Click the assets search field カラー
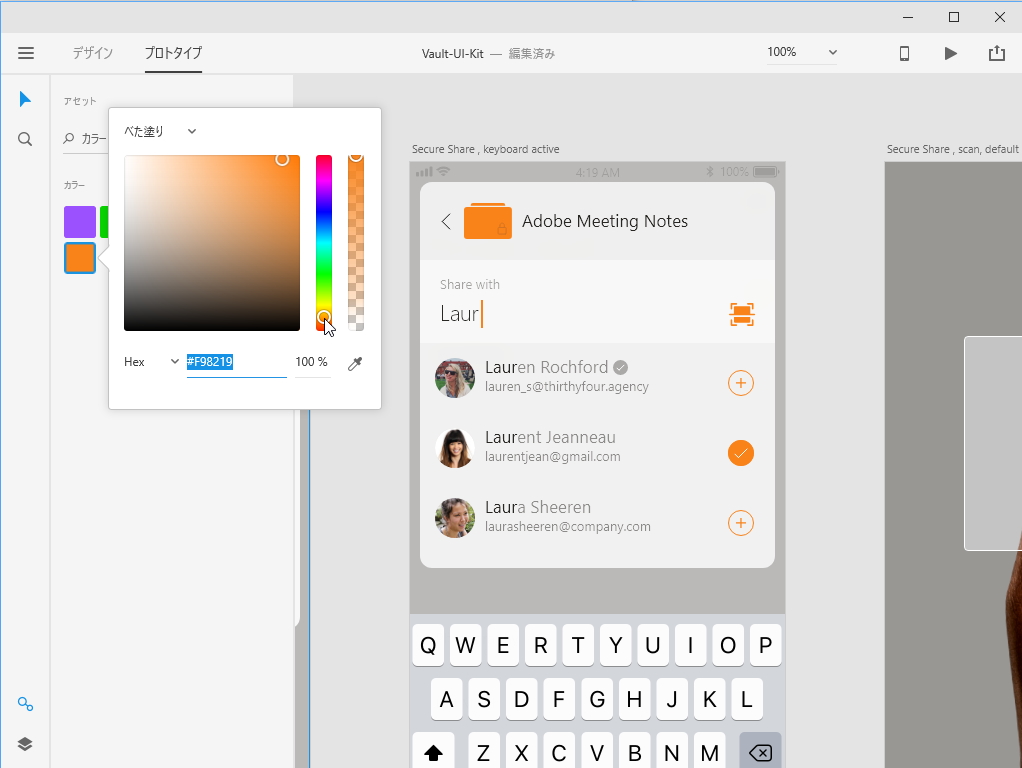The image size is (1022, 768). click(86, 139)
